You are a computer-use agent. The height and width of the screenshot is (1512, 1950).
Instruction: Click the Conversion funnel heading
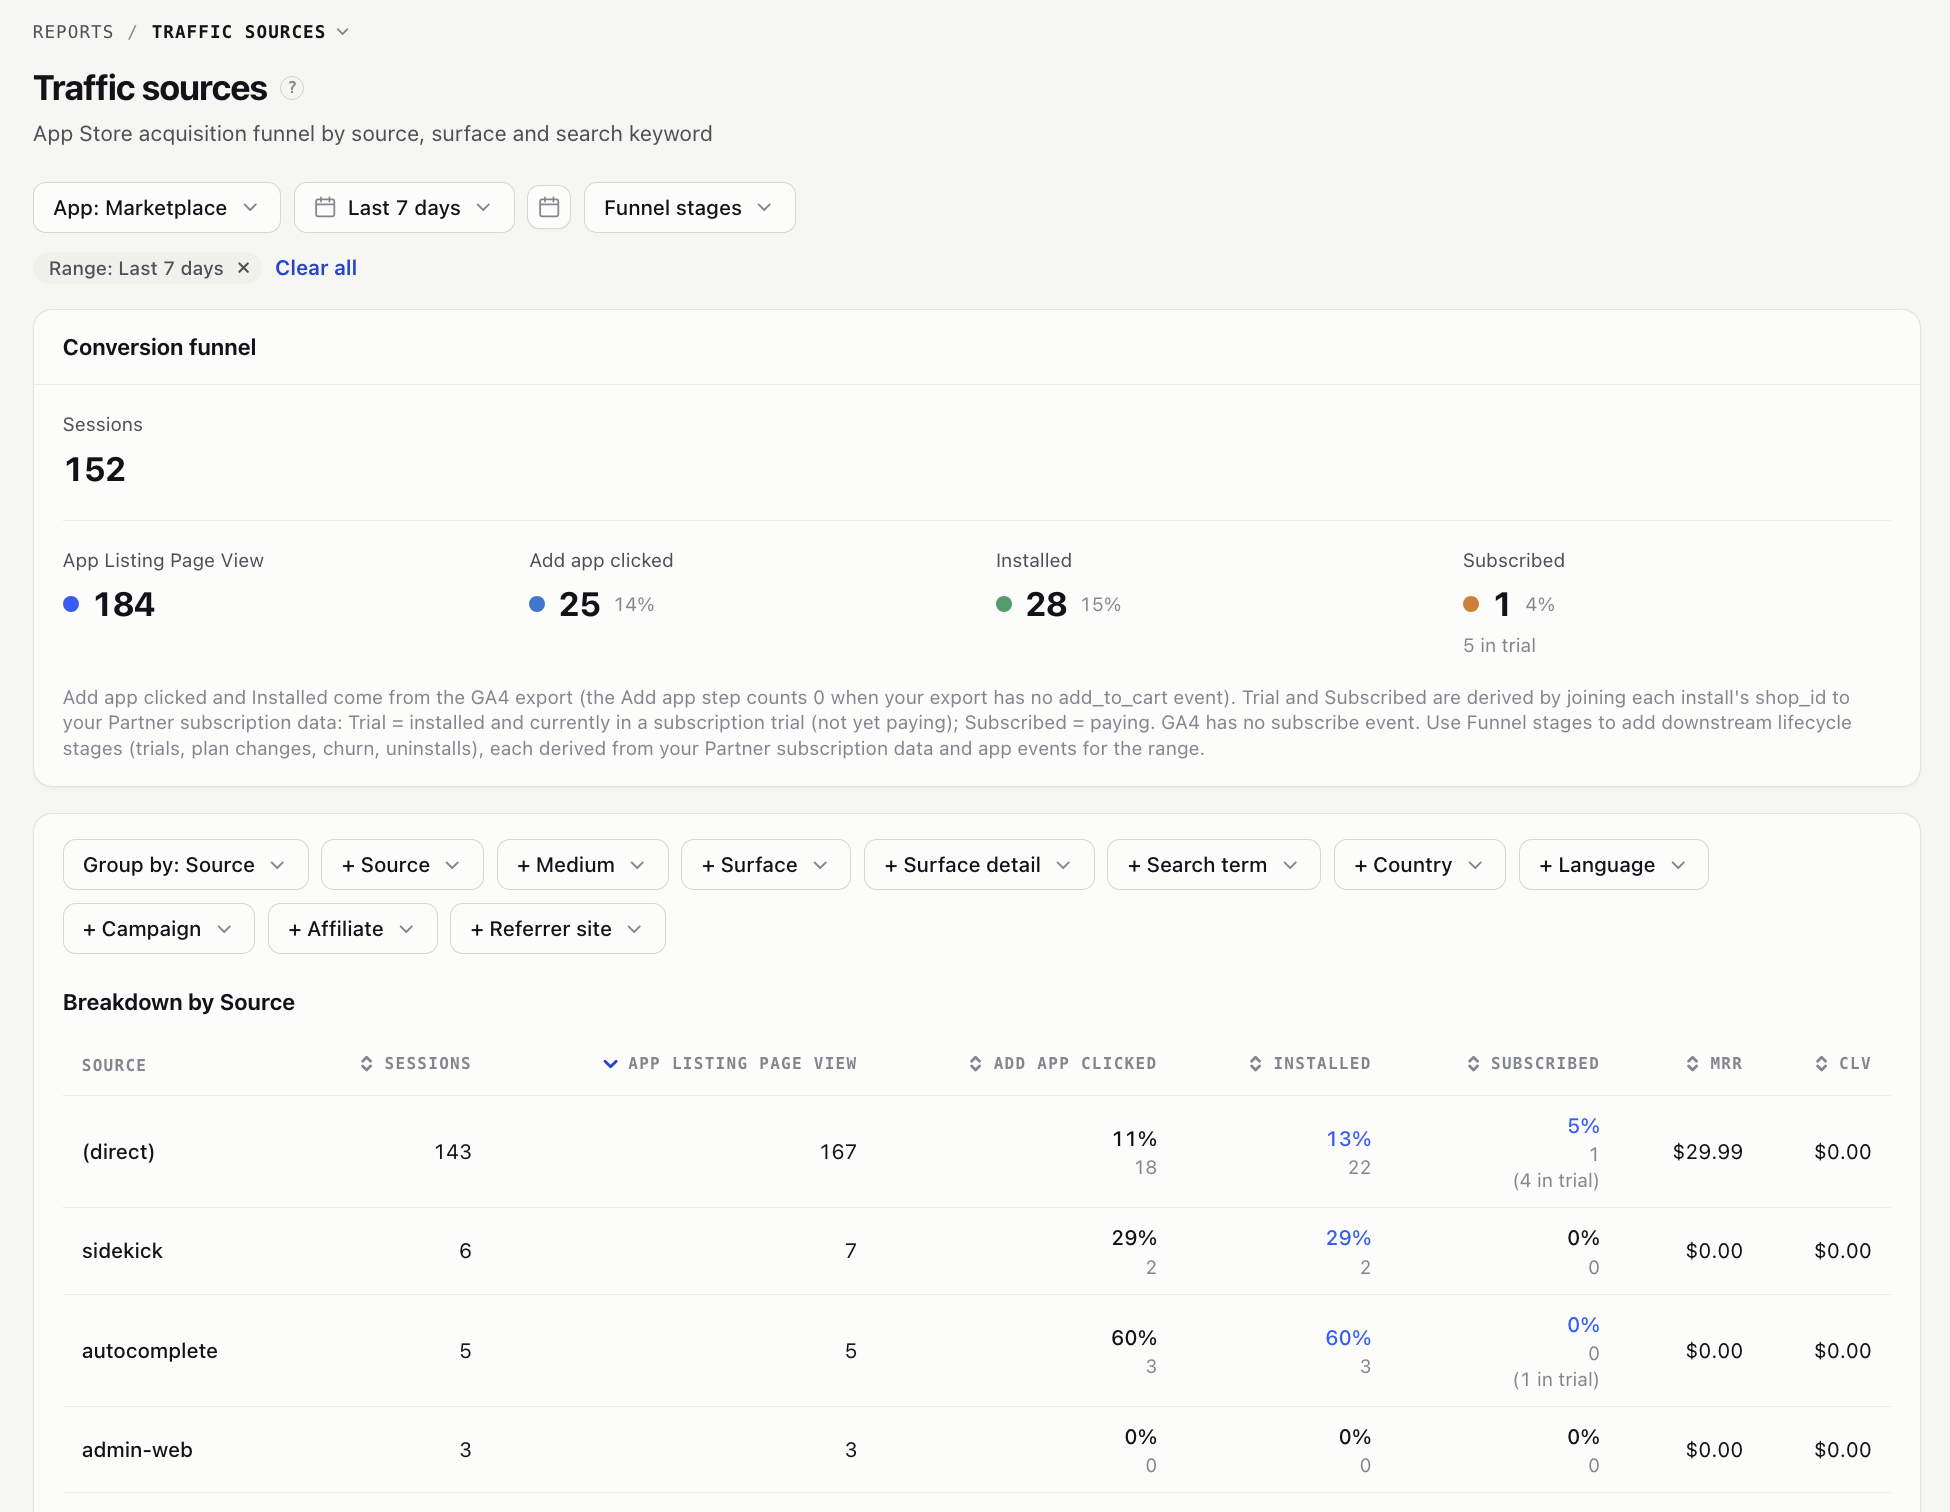[x=160, y=347]
